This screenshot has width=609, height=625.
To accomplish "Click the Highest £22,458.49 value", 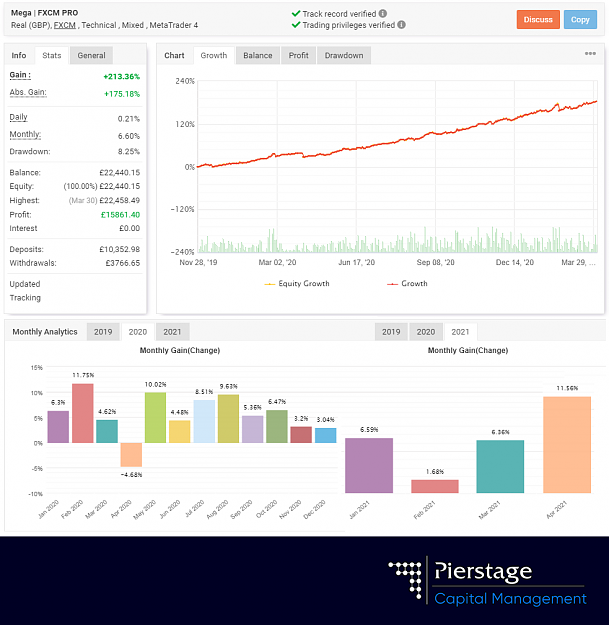I will point(120,200).
